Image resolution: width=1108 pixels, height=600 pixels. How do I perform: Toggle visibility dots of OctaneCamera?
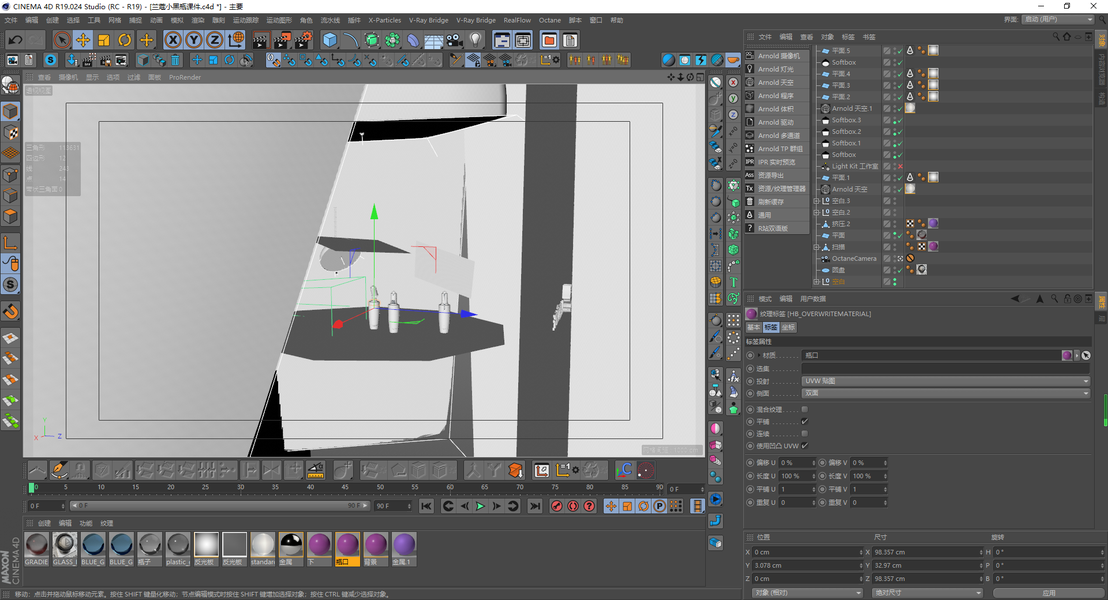(895, 258)
